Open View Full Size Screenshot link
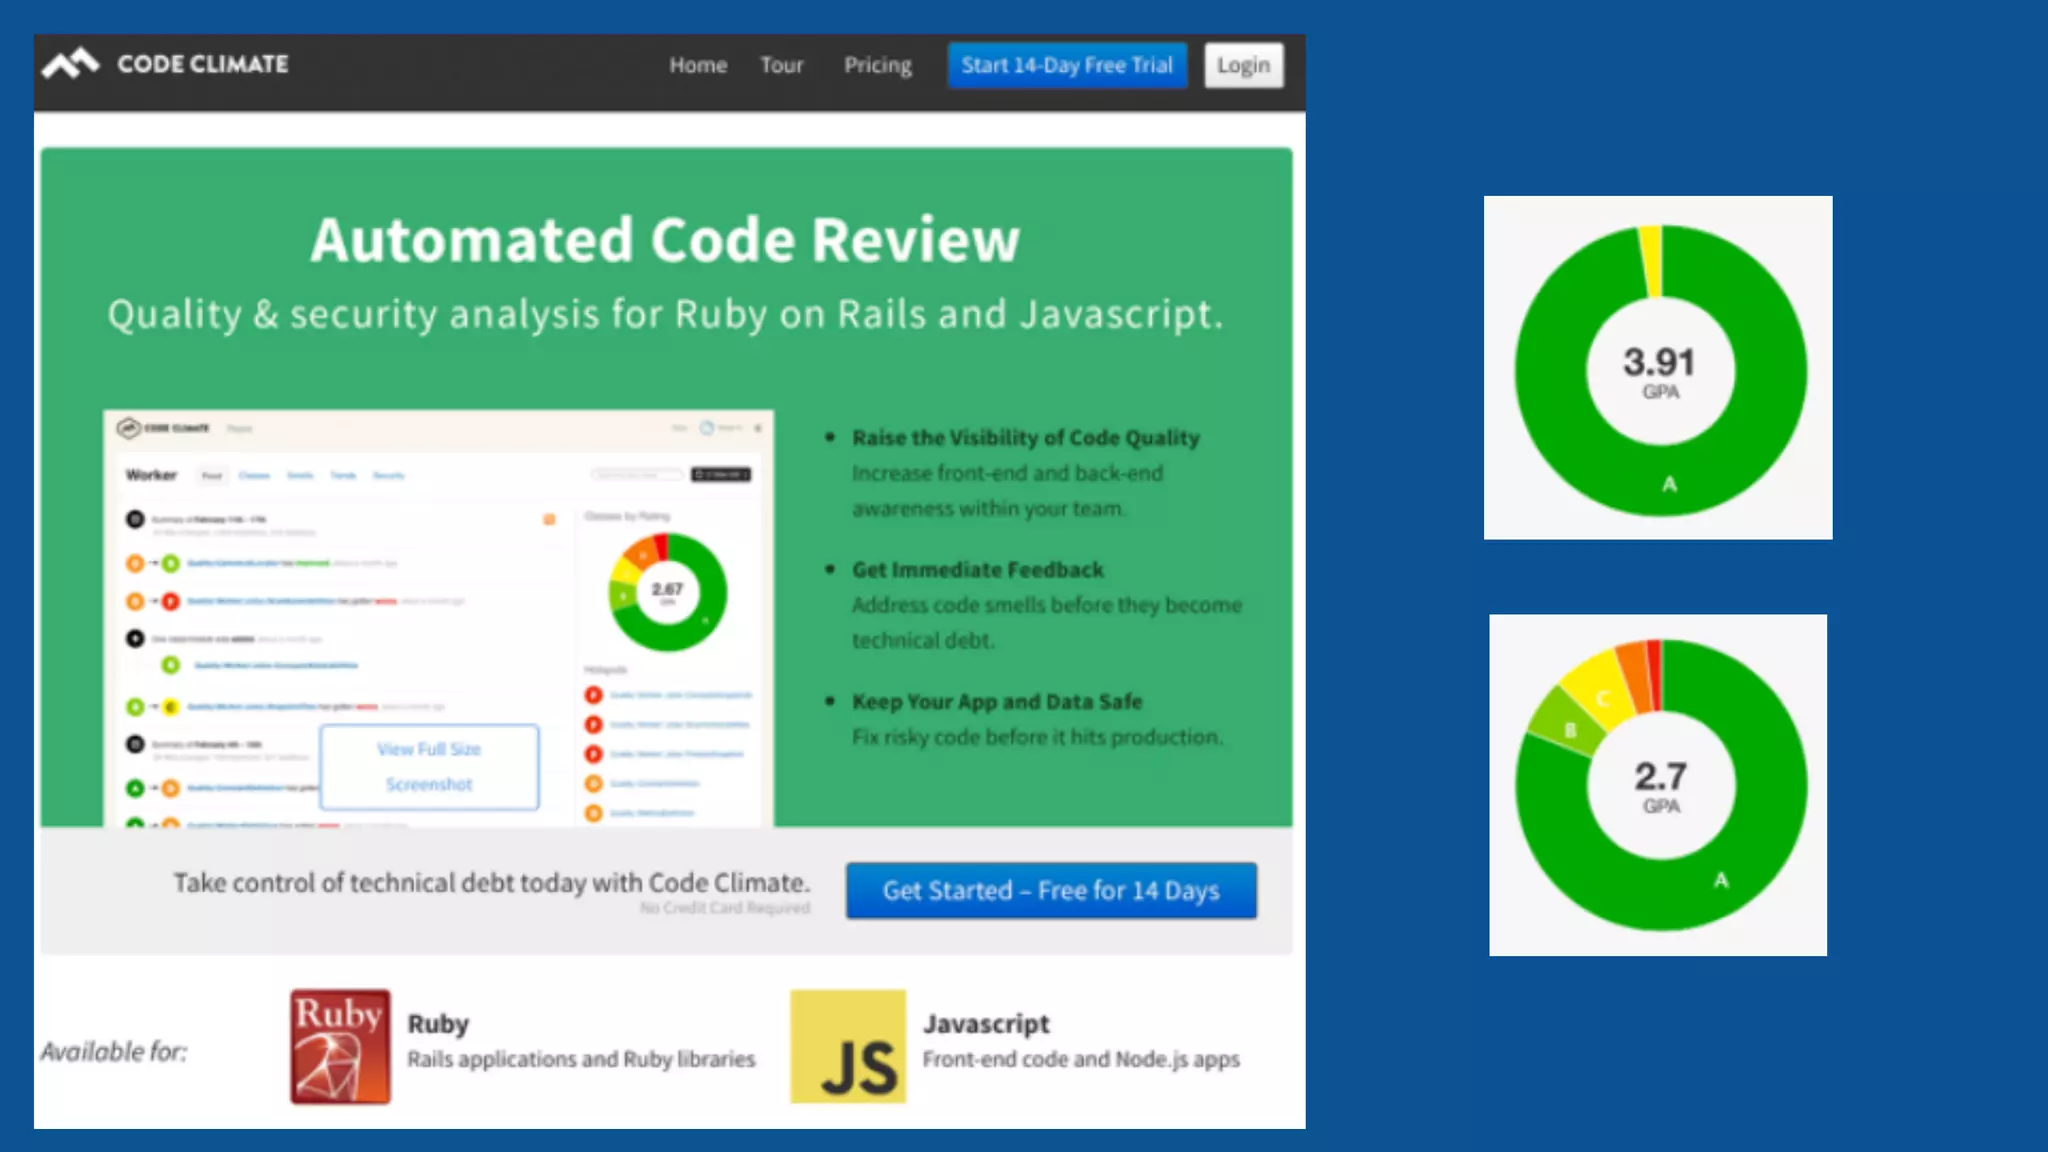Image resolution: width=2048 pixels, height=1152 pixels. point(429,767)
